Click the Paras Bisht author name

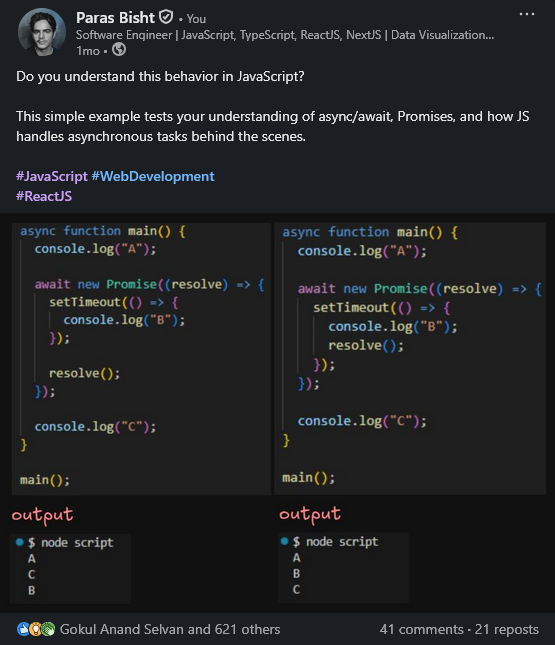pos(115,18)
